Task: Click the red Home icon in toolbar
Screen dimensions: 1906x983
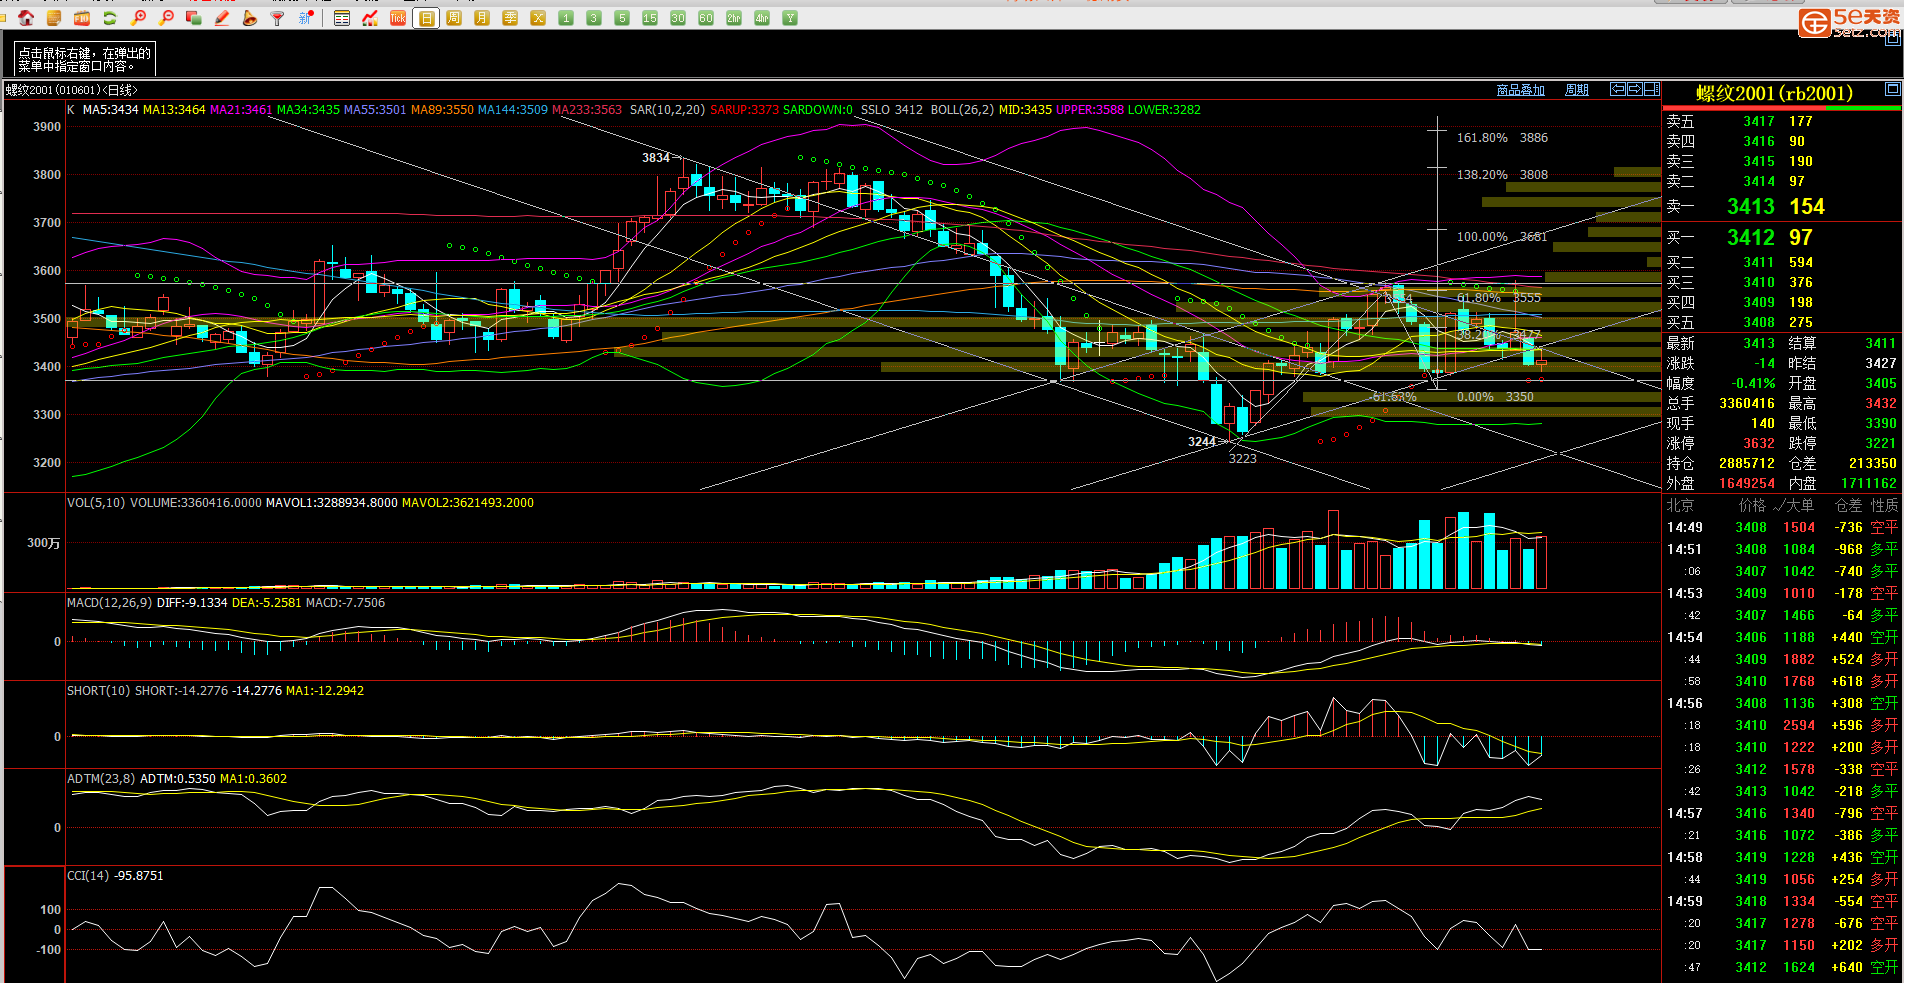Action: [x=26, y=18]
